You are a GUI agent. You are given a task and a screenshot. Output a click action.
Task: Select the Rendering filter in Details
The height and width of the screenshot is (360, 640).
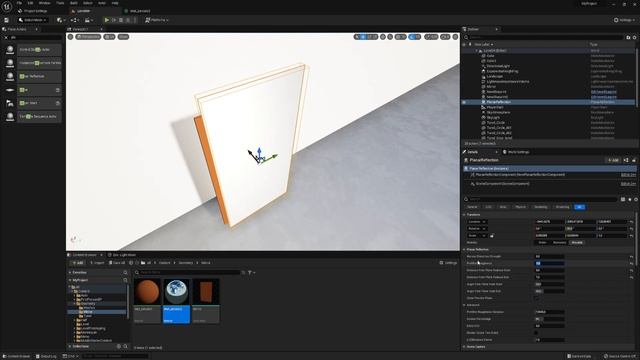(540, 207)
